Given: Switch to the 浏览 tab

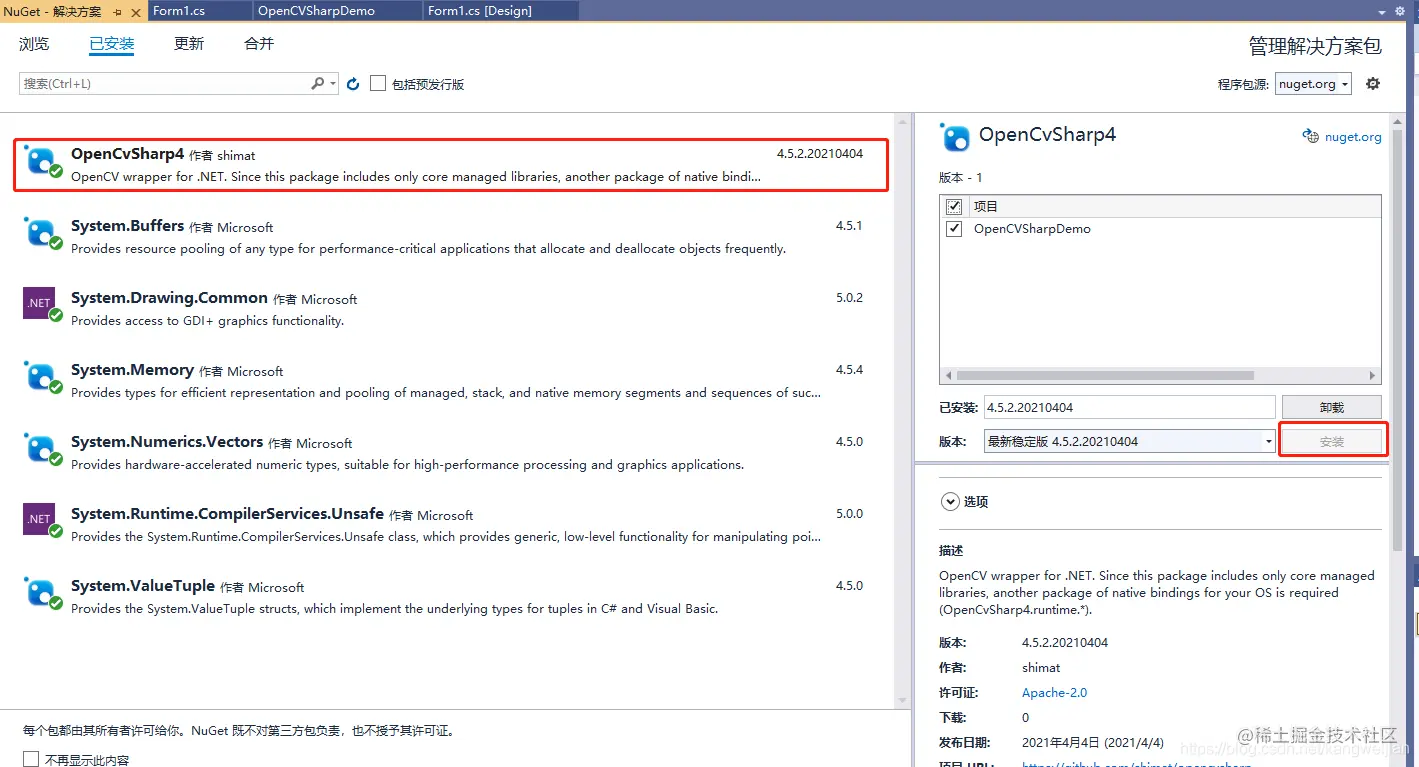Looking at the screenshot, I should 34,44.
